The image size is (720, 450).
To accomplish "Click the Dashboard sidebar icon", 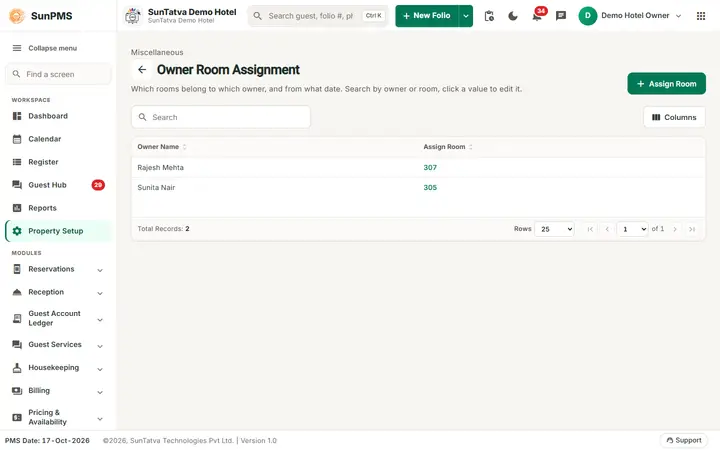I will [17, 116].
